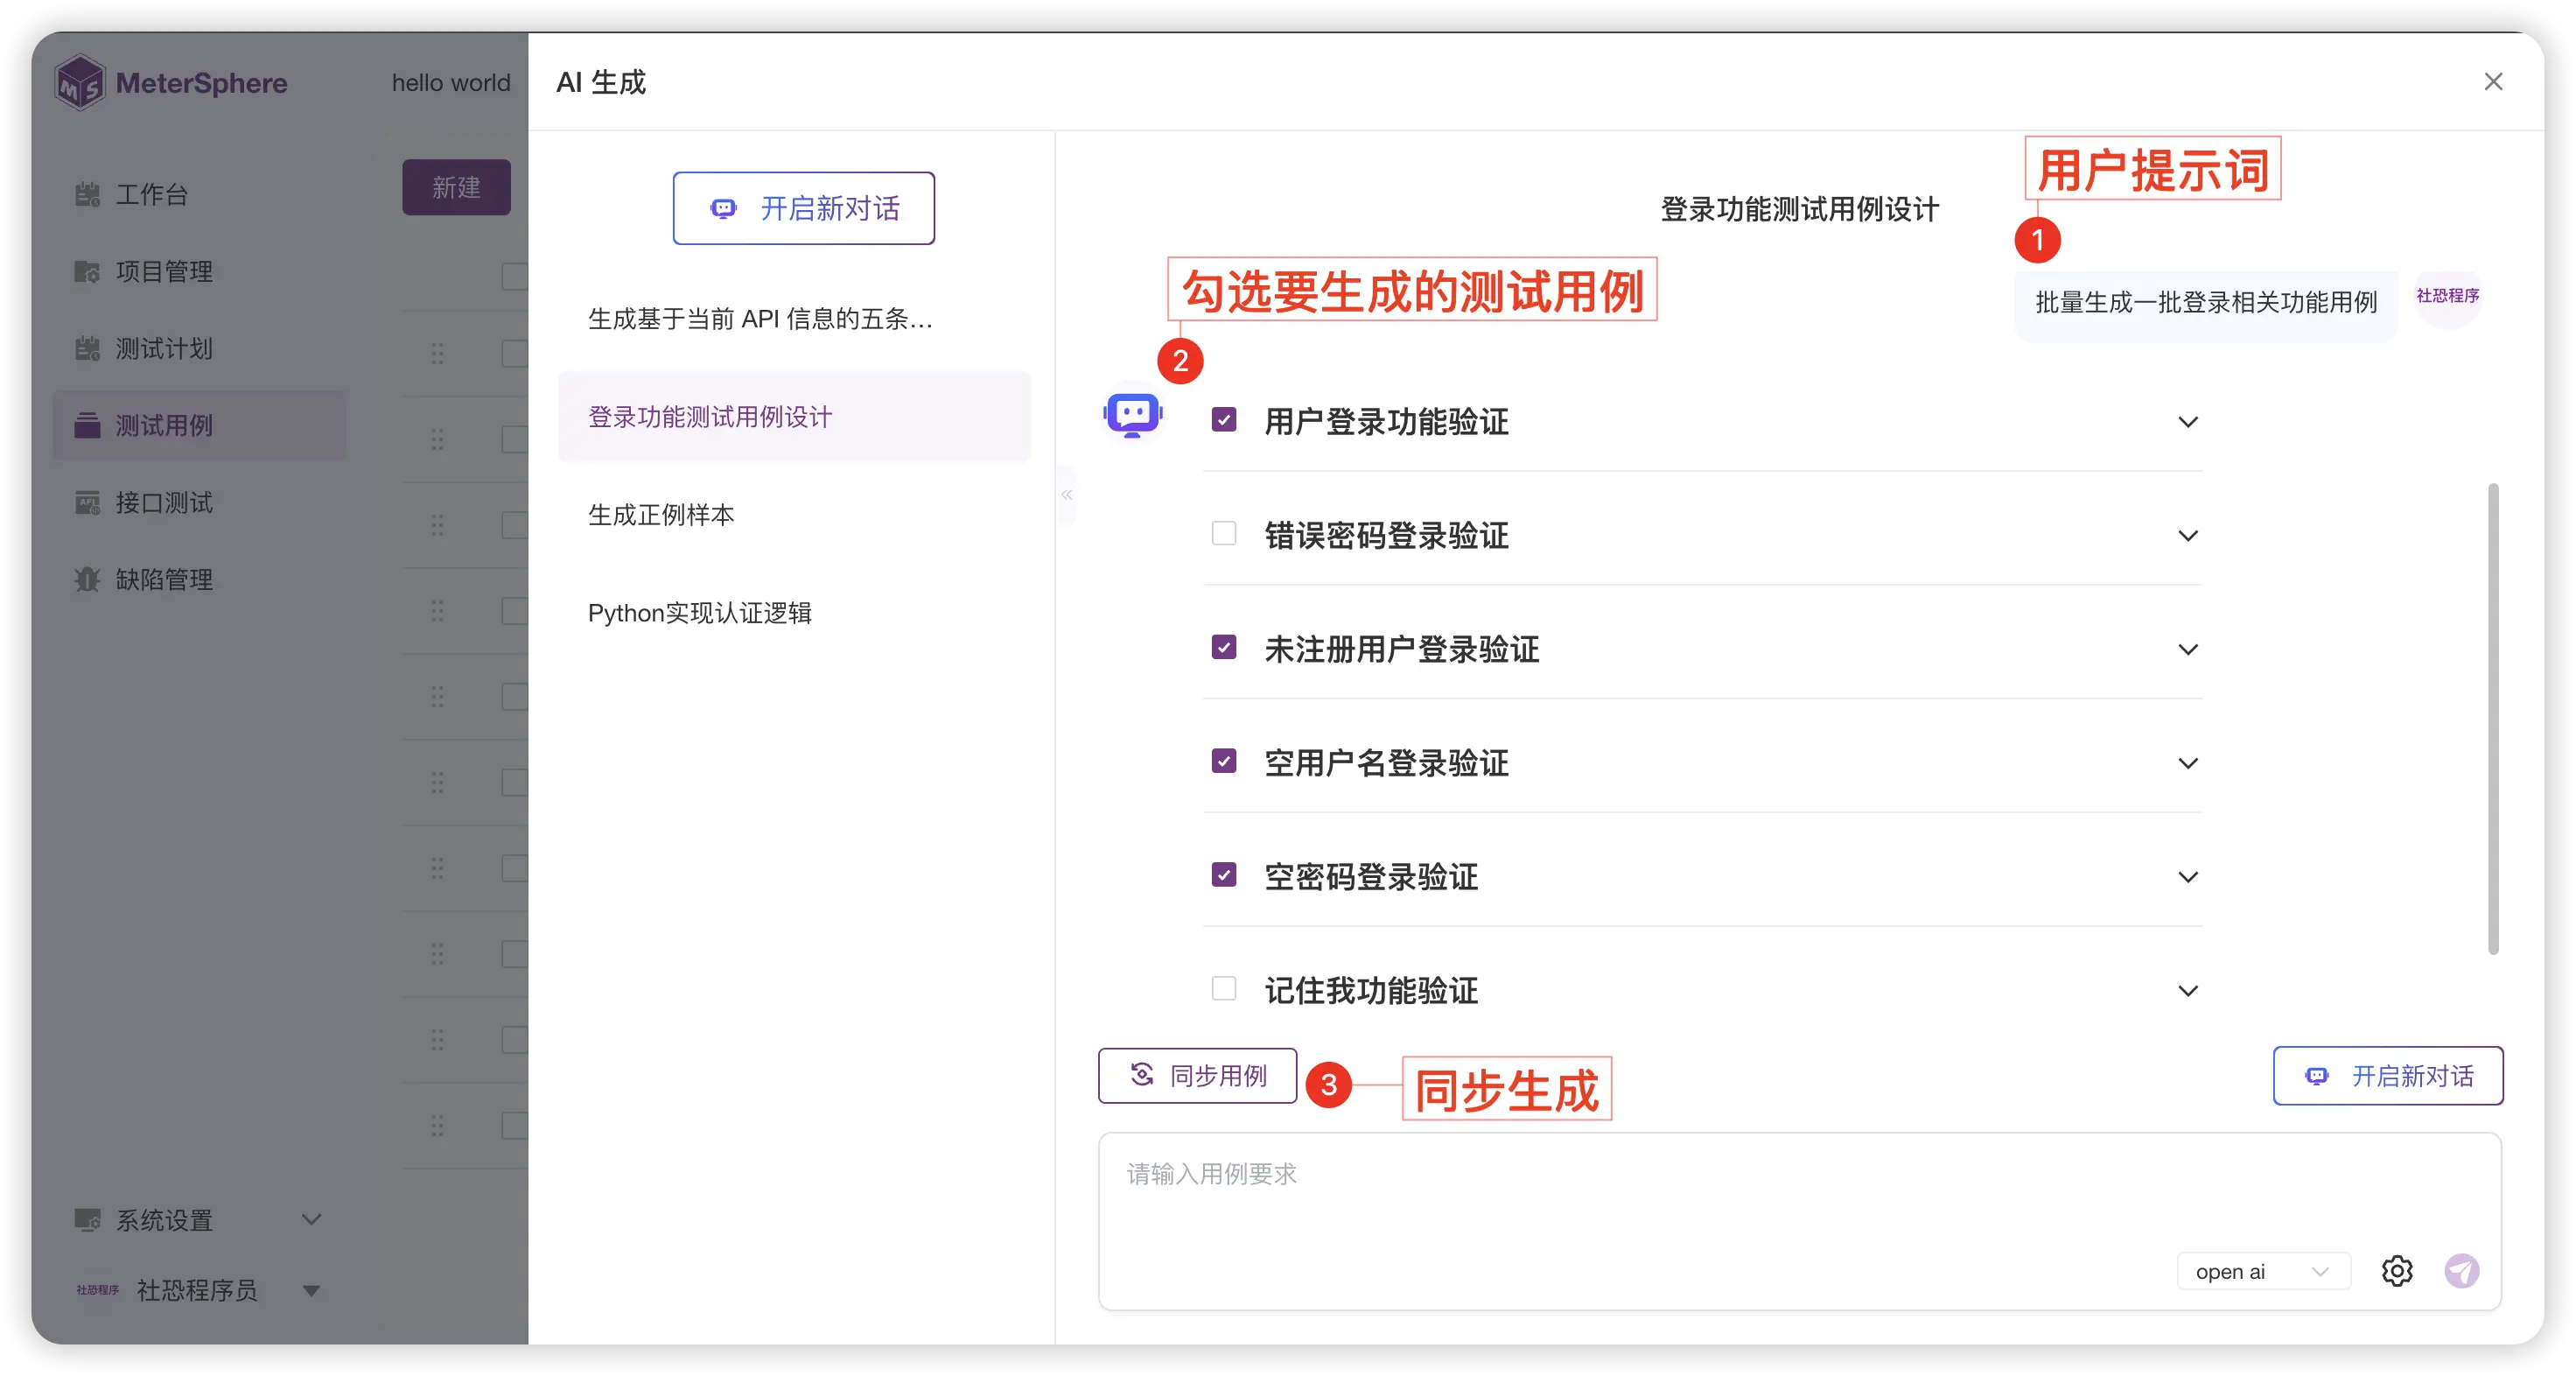Click 同步用例 button

point(1197,1076)
